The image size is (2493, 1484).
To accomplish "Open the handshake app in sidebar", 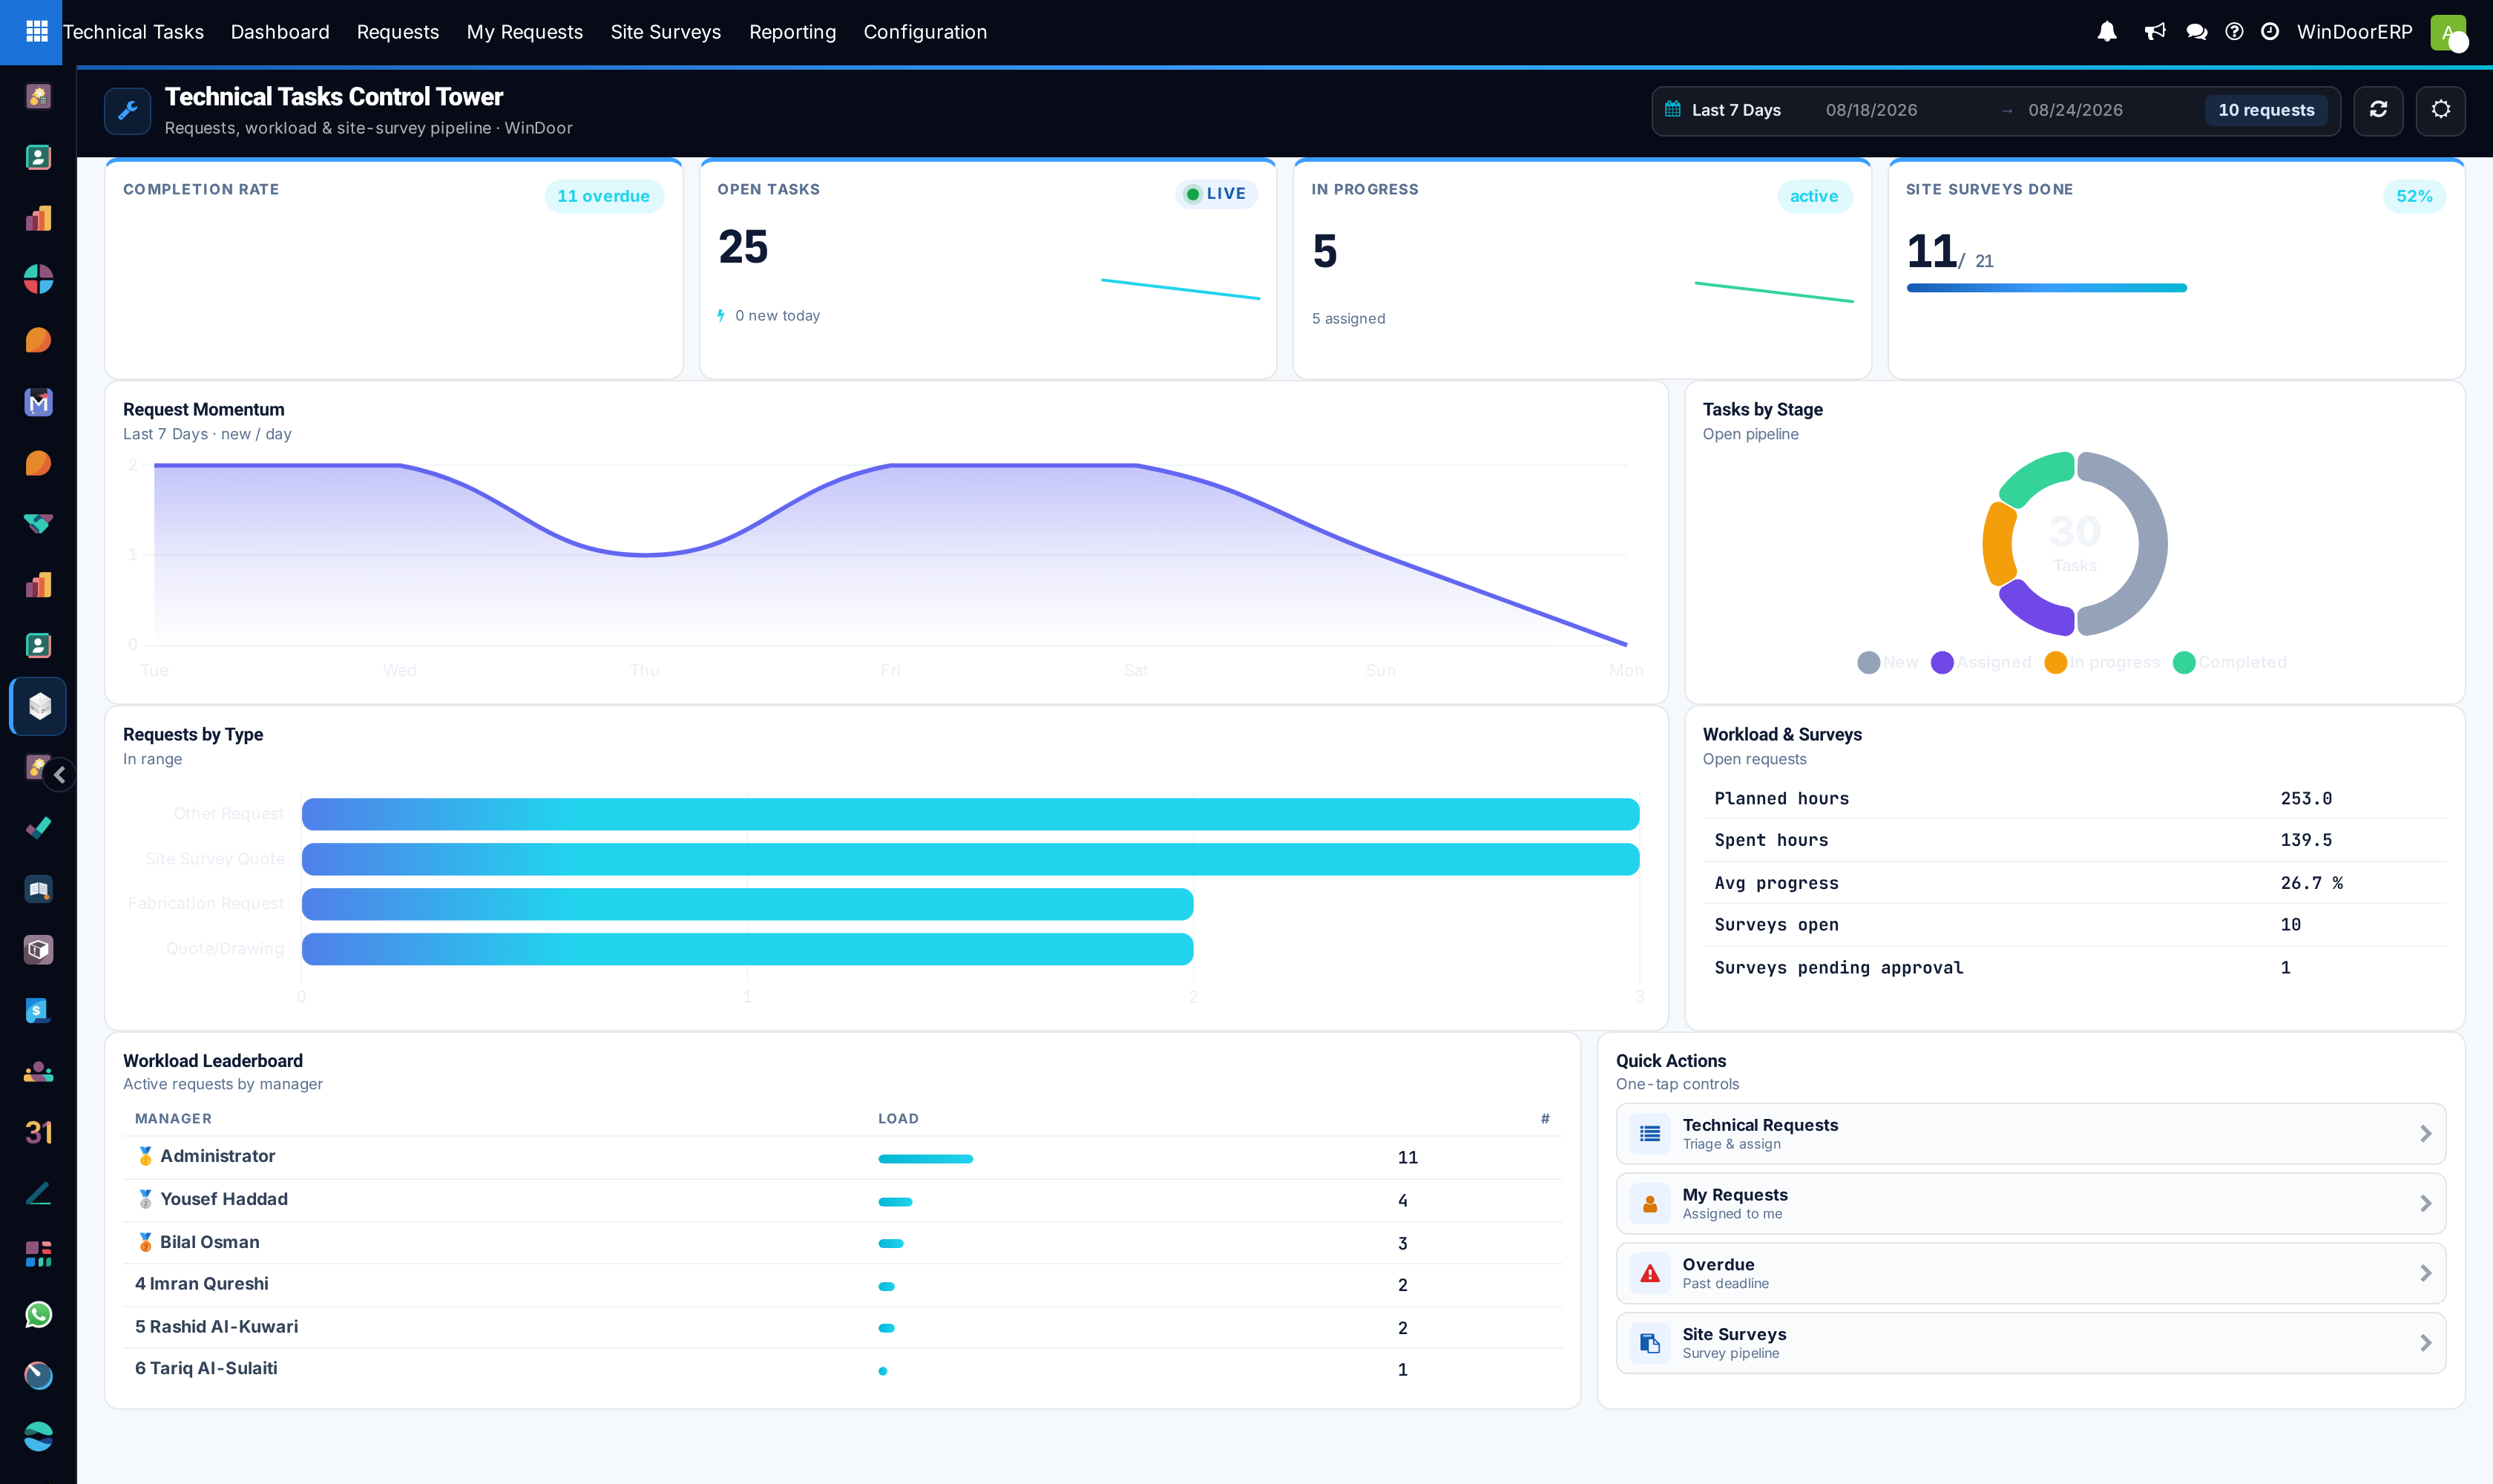I will (38, 524).
